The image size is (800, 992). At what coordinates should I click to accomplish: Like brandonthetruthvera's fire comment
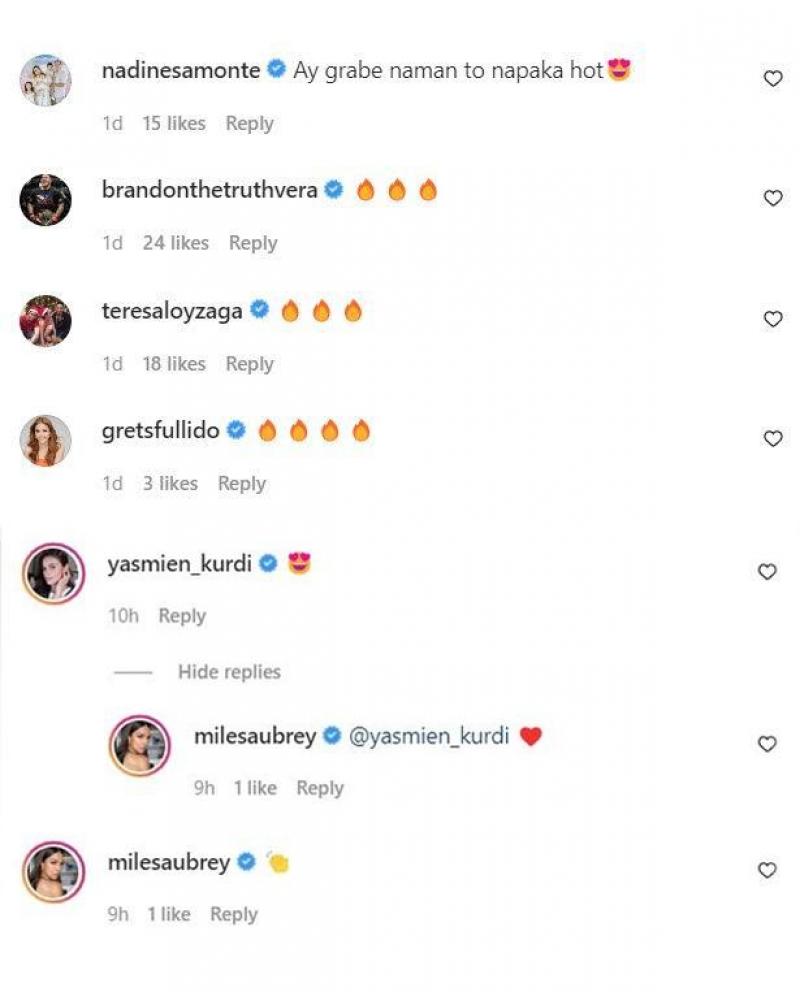point(772,199)
